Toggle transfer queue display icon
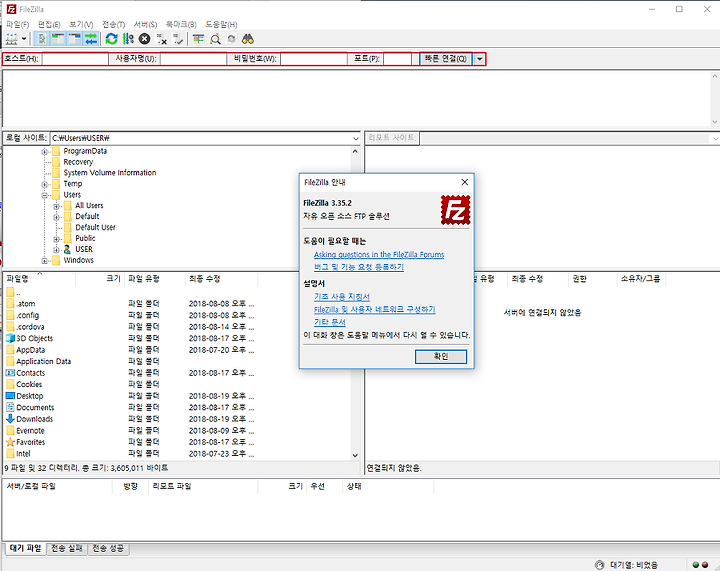The height and width of the screenshot is (571, 720). pos(91,39)
